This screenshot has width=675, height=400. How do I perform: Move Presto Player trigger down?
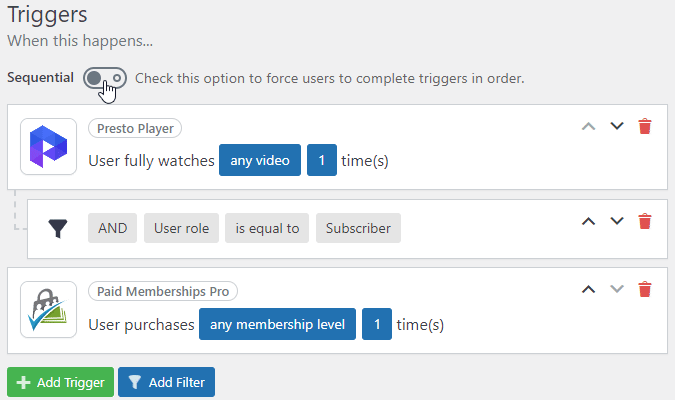617,126
